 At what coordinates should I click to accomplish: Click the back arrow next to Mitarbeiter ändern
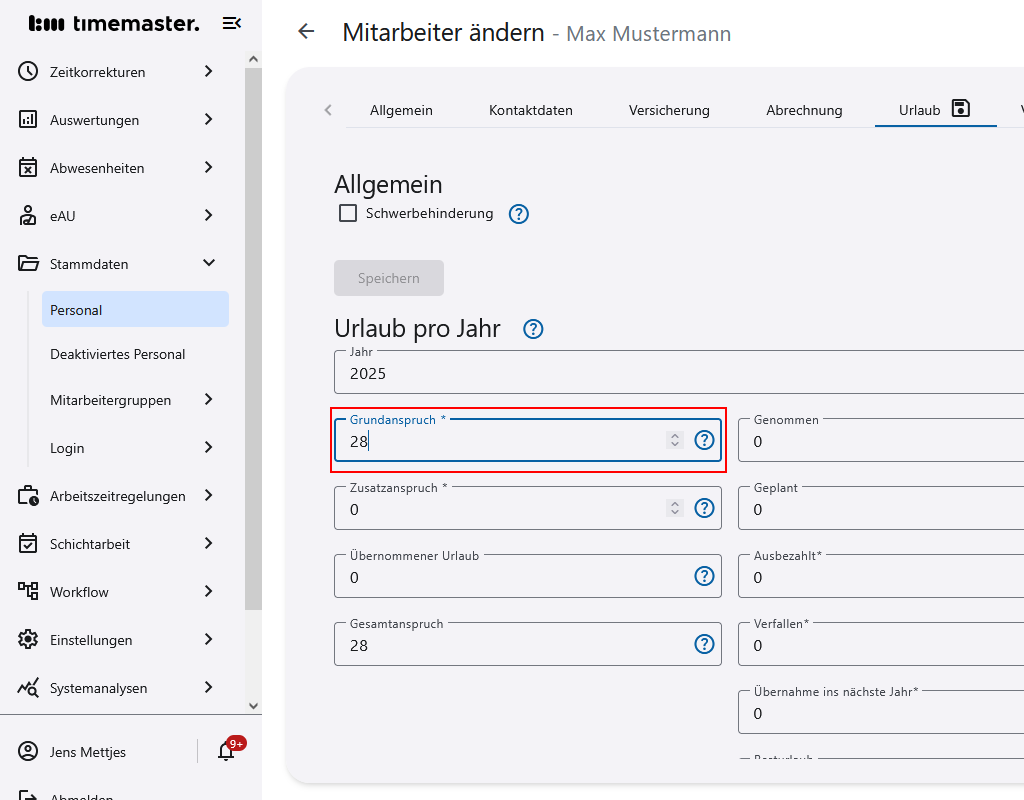[306, 32]
